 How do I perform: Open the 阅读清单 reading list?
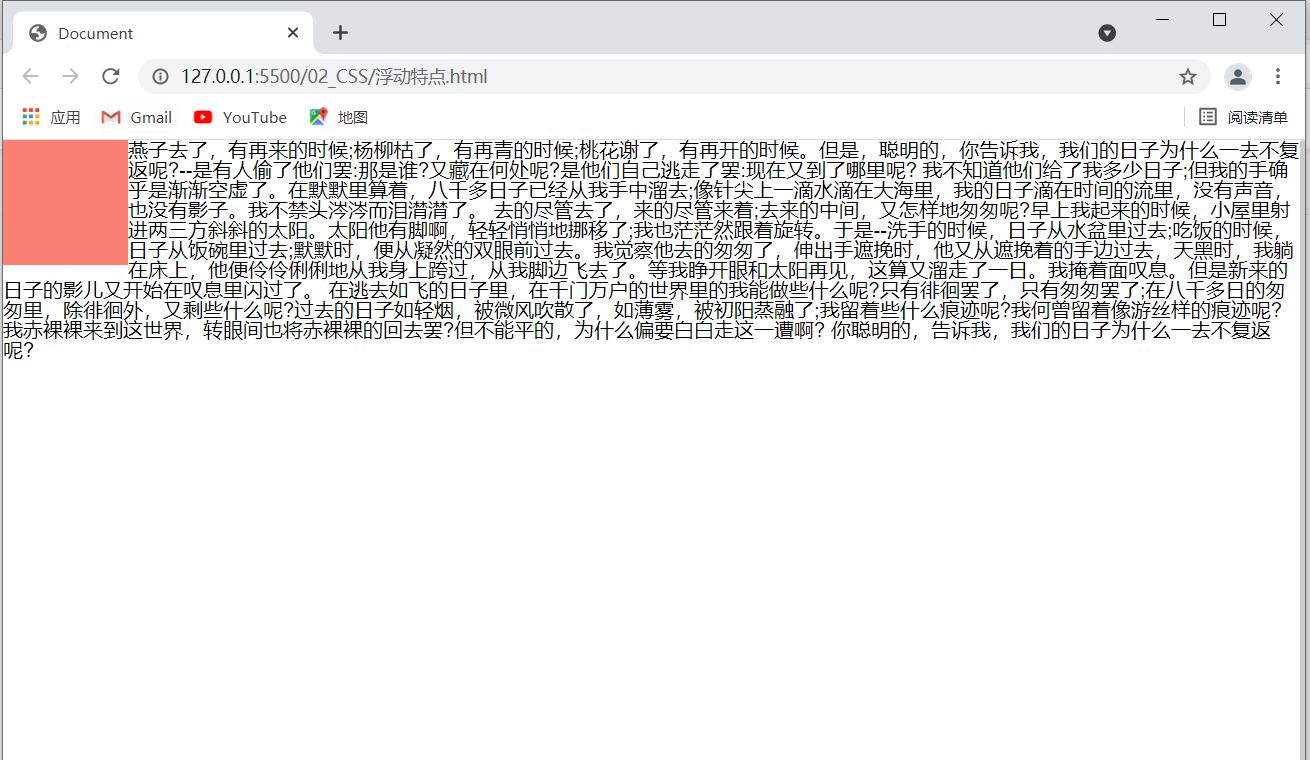tap(1244, 117)
